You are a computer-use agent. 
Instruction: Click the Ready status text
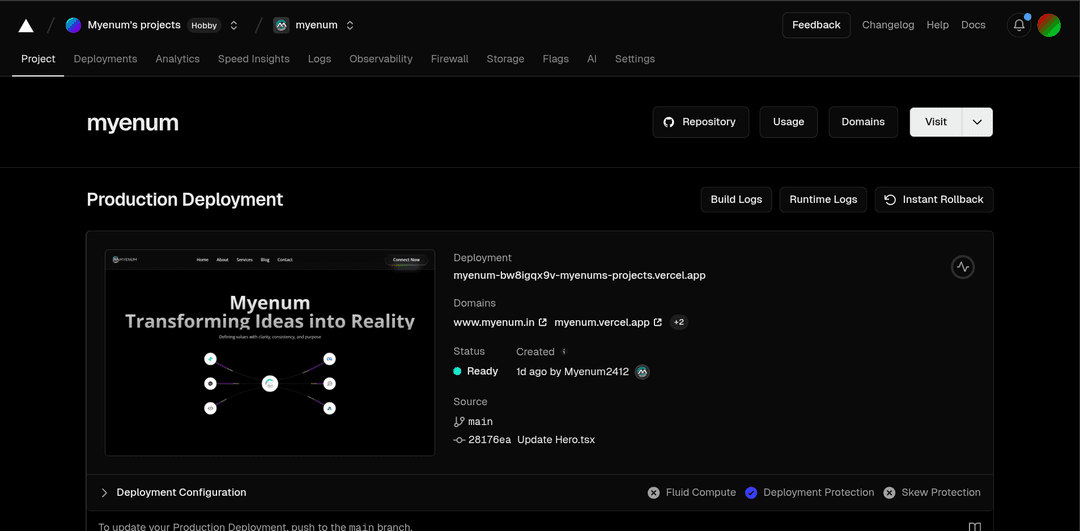[x=482, y=371]
